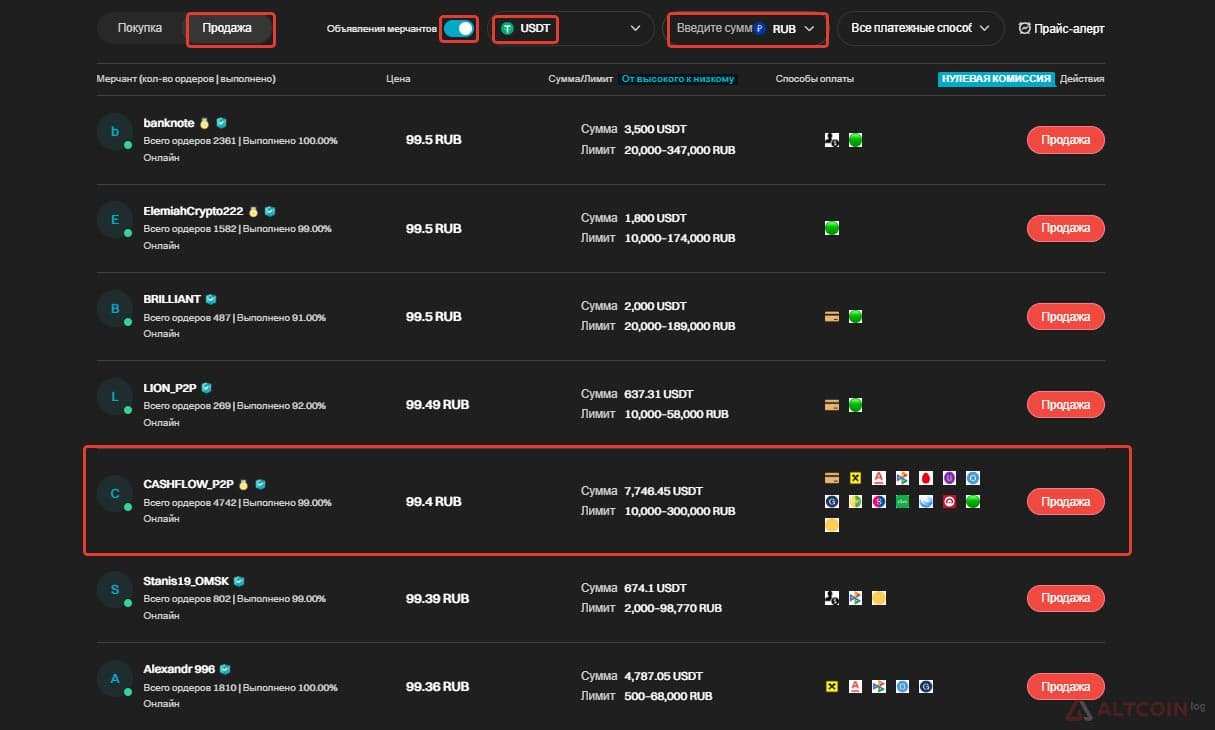1215x730 pixels.
Task: Click bank card icon in LION_P2P row
Action: (x=831, y=405)
